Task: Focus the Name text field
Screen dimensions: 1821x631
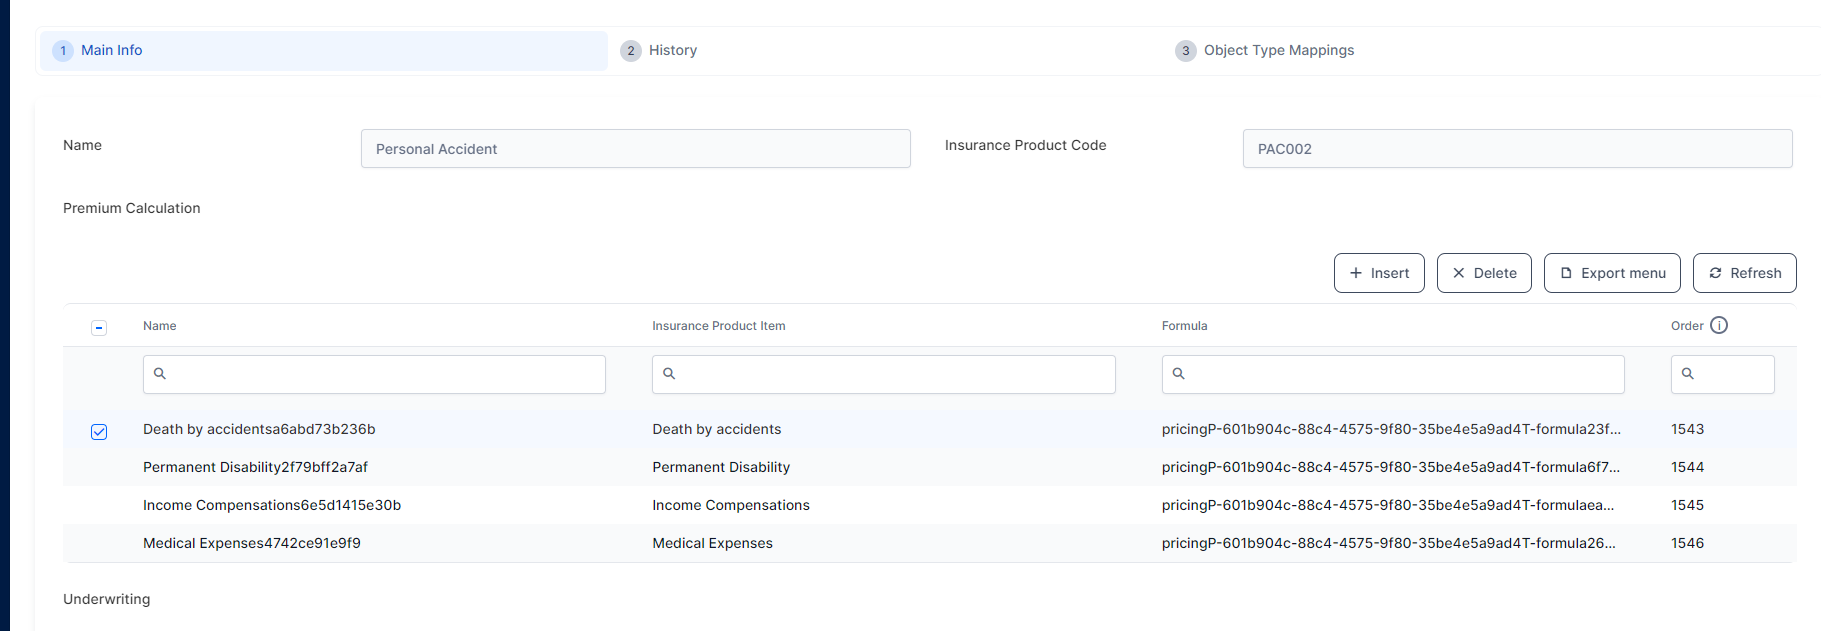Action: [x=635, y=149]
